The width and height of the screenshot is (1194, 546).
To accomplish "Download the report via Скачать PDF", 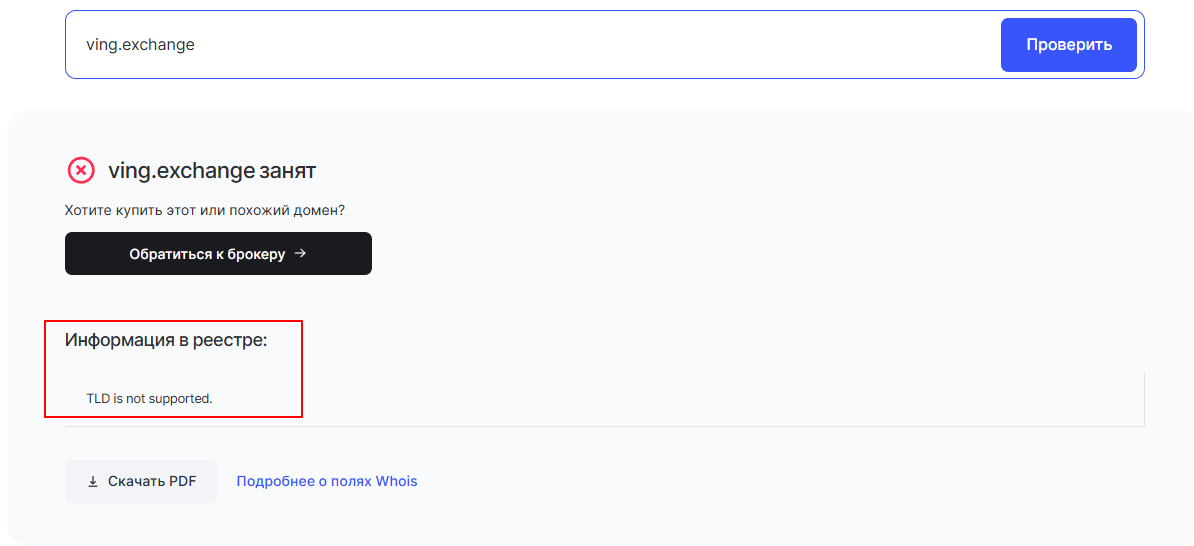I will (x=141, y=482).
